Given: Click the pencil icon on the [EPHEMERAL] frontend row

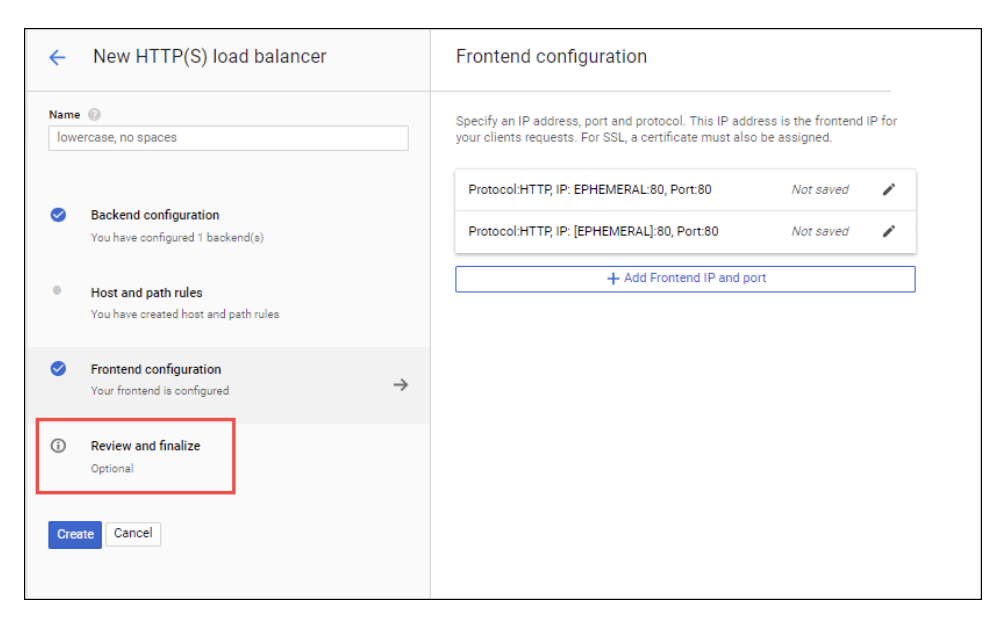Looking at the screenshot, I should [888, 231].
